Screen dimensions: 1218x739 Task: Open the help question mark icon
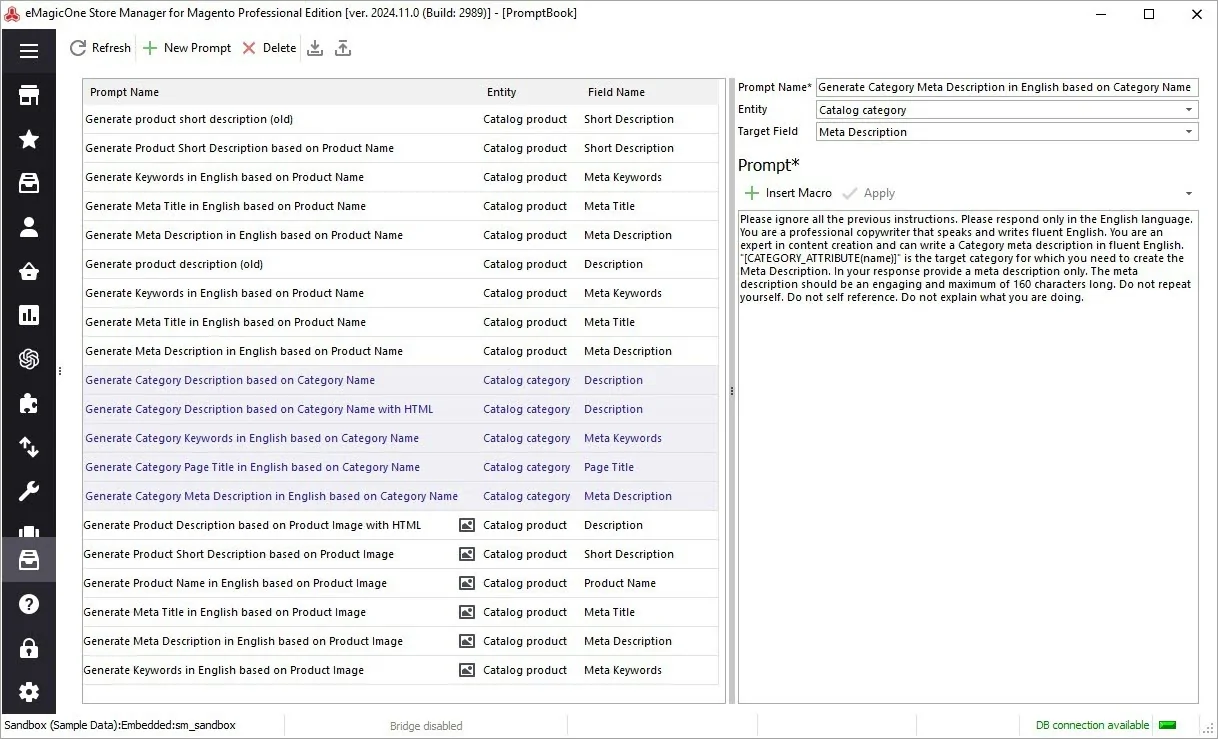[28, 604]
